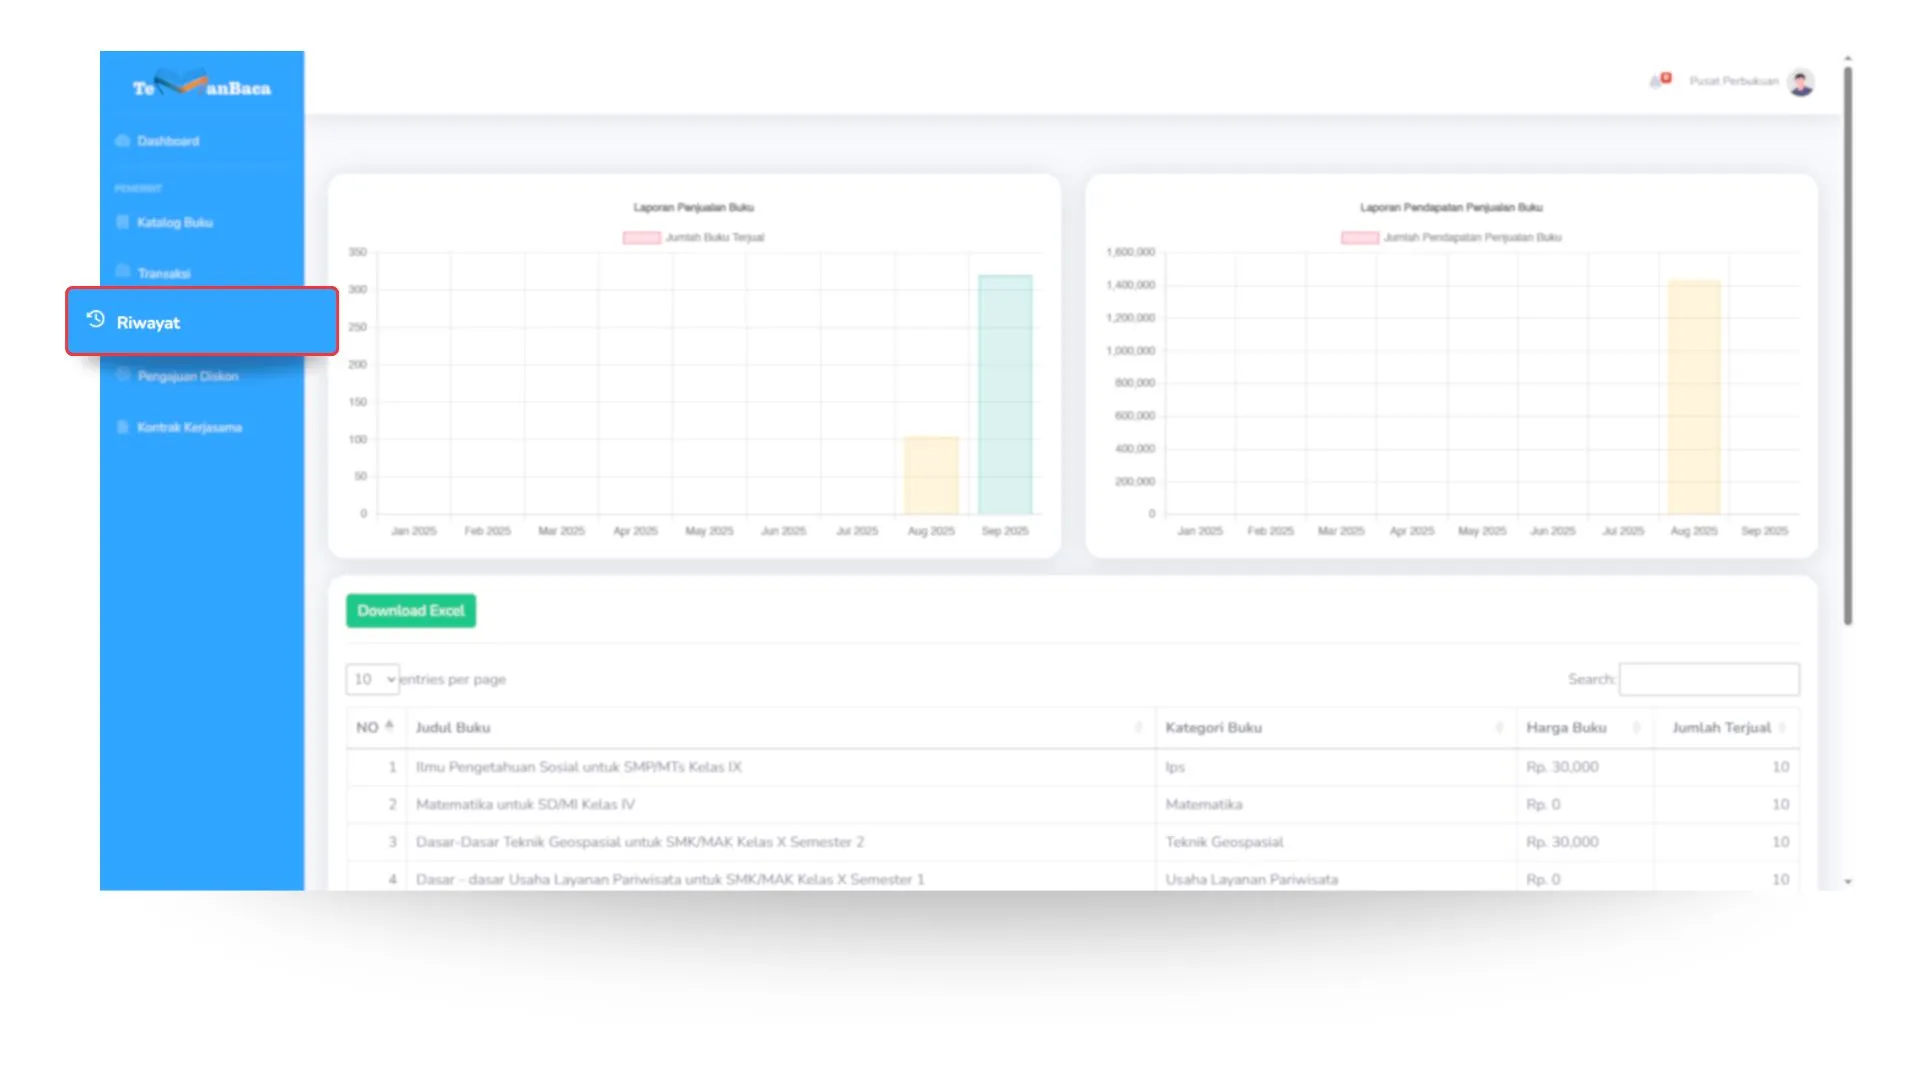1920x1080 pixels.
Task: Toggle Jumlah Buku Terjual legend swatch
Action: 641,238
